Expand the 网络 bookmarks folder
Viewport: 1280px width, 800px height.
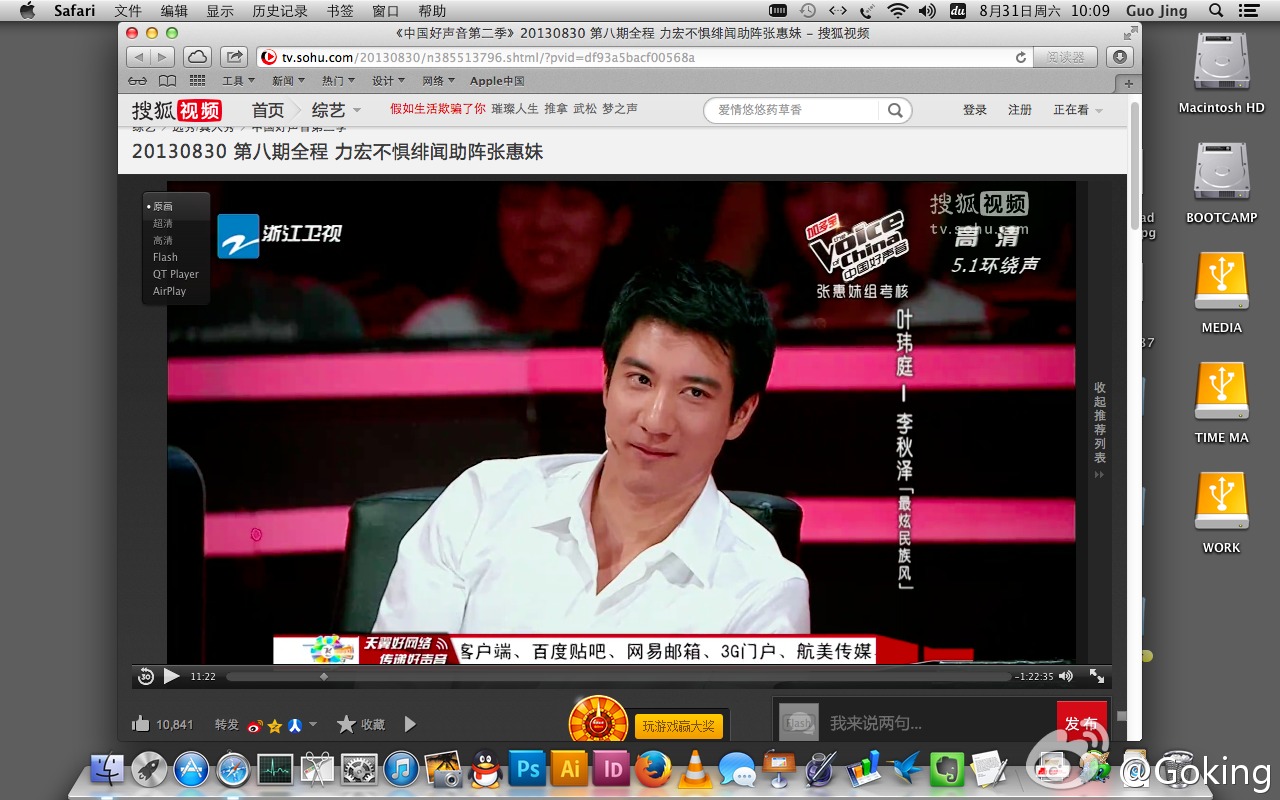coord(438,81)
